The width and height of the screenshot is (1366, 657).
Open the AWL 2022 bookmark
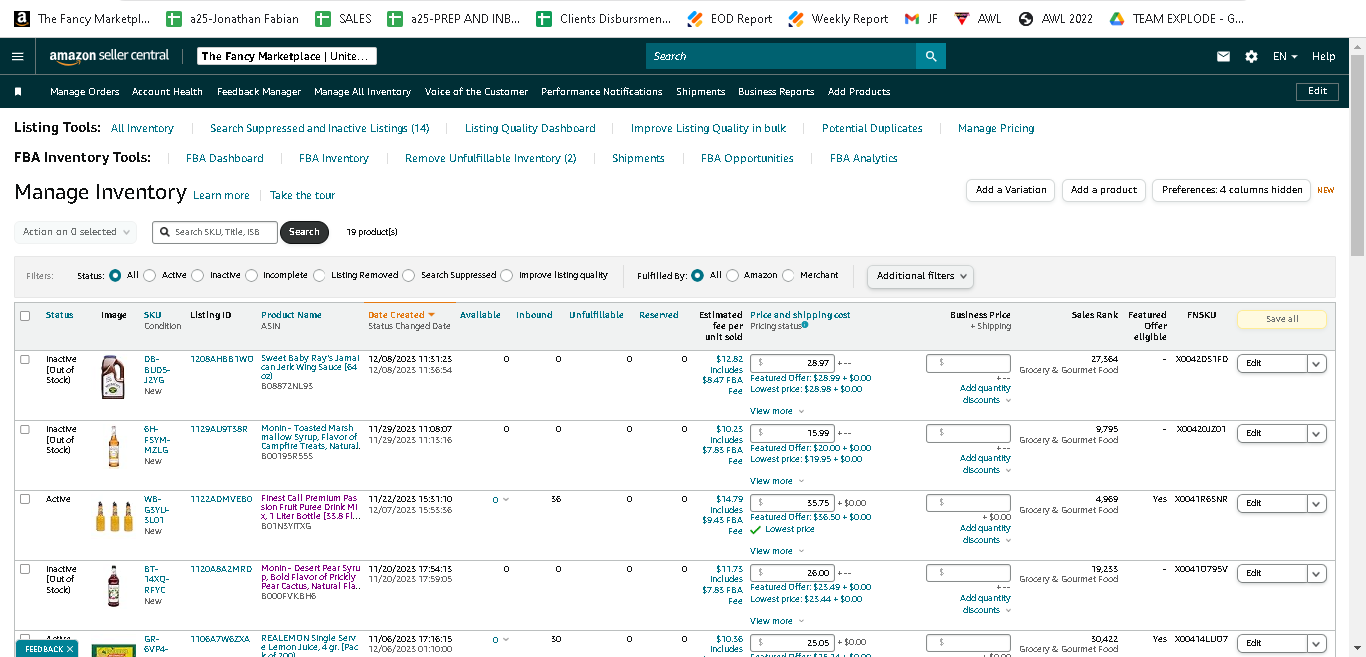tap(1055, 18)
